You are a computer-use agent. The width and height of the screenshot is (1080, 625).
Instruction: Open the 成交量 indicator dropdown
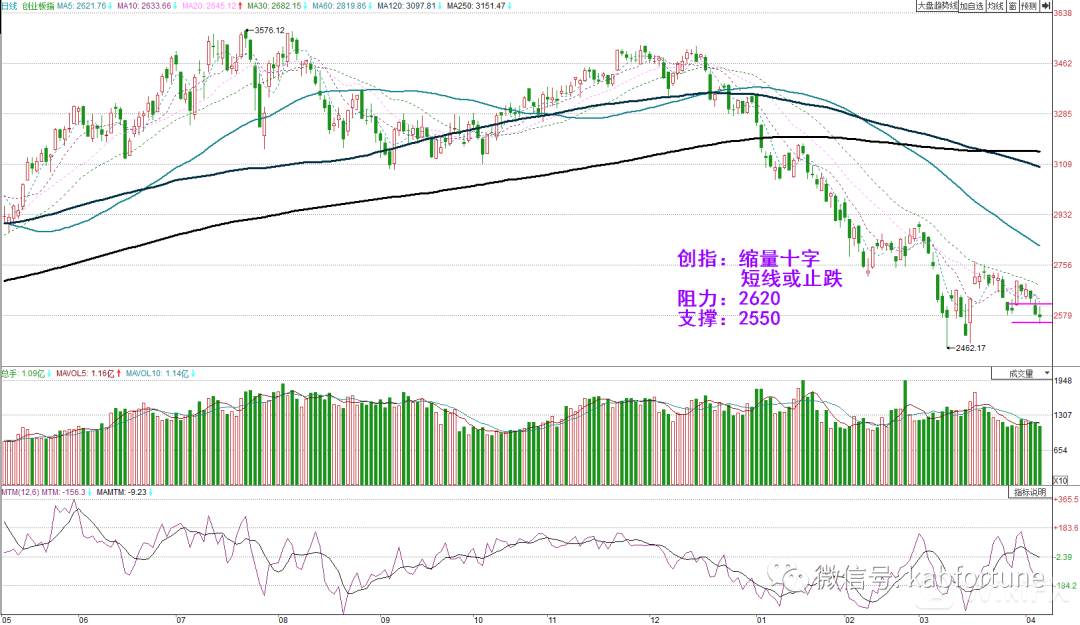1022,373
